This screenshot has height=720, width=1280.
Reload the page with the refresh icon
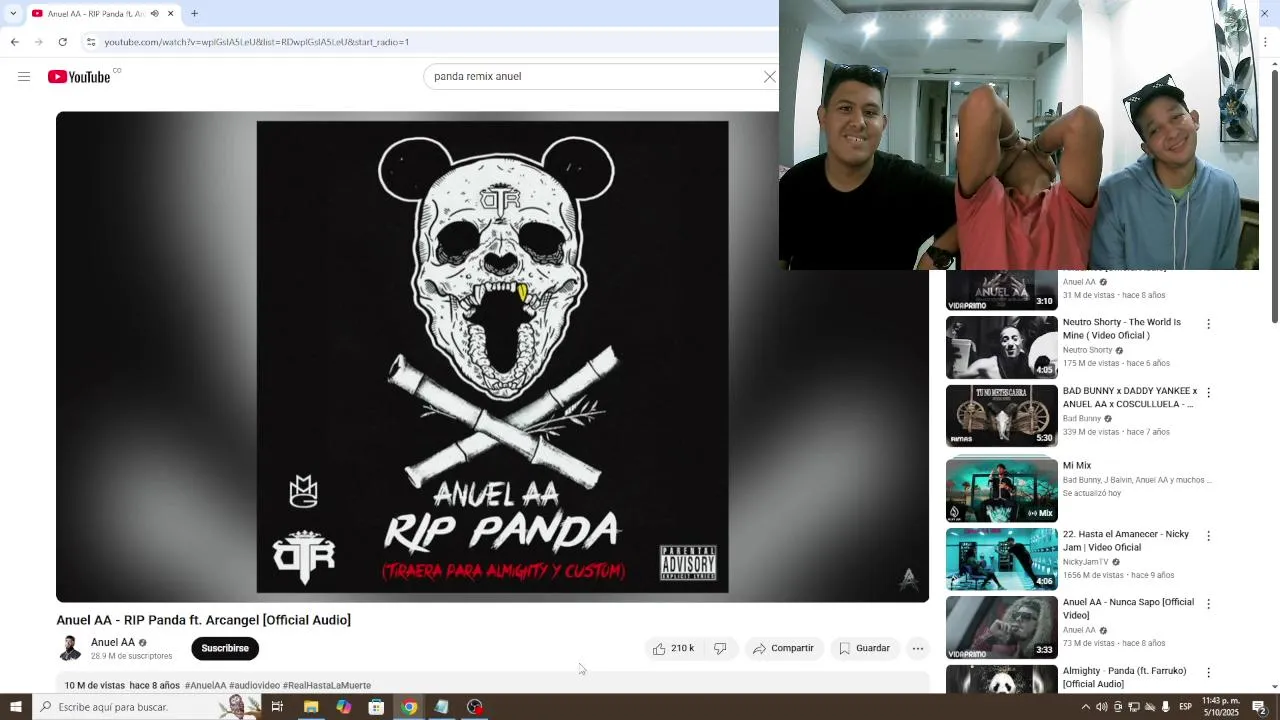62,42
